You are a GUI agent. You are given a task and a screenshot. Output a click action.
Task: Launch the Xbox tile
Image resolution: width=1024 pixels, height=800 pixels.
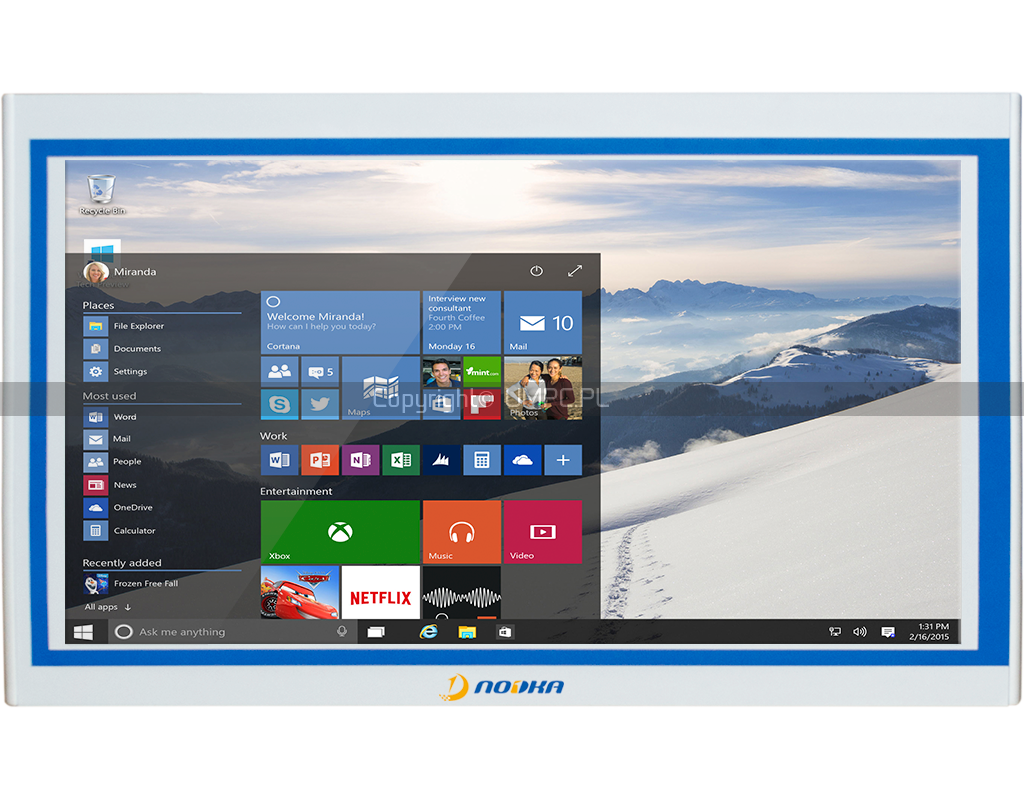[x=340, y=532]
